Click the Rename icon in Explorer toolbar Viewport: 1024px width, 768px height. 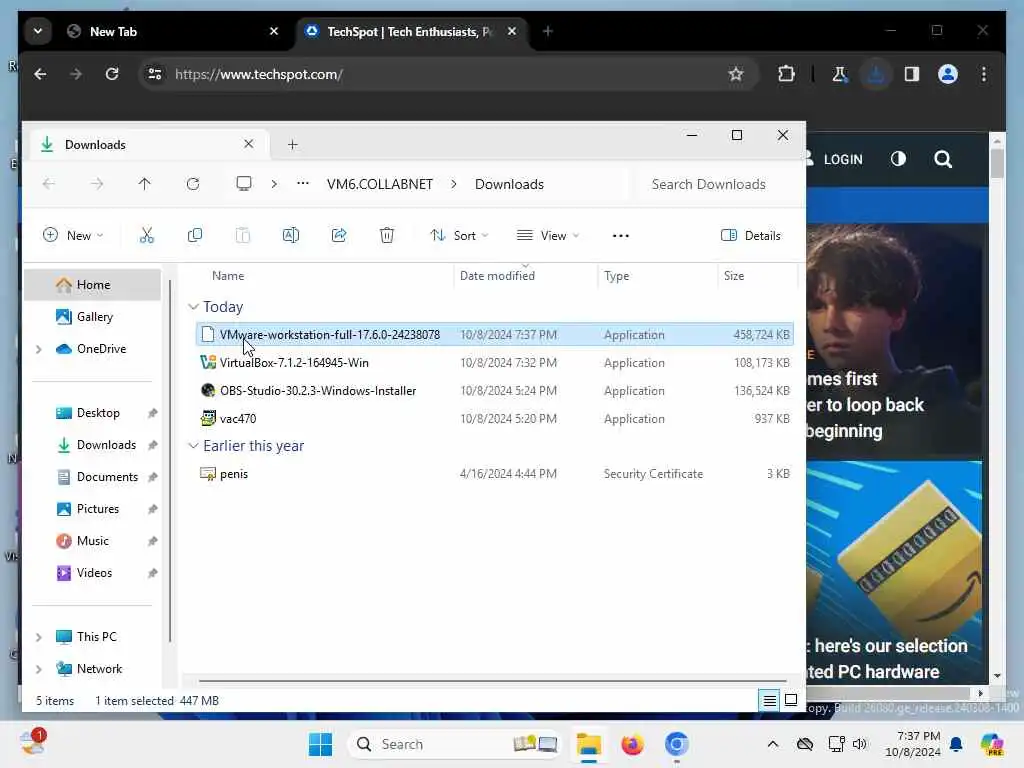(x=291, y=235)
